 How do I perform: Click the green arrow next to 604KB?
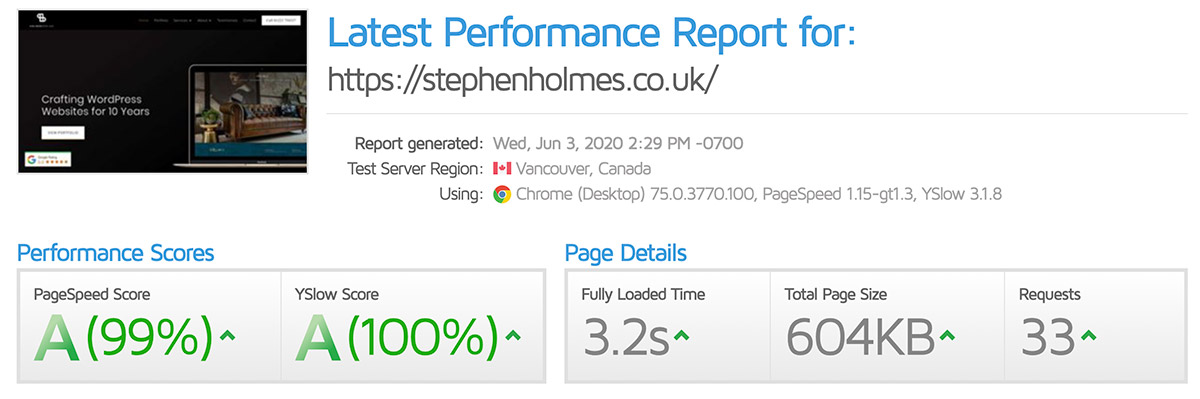(x=948, y=336)
